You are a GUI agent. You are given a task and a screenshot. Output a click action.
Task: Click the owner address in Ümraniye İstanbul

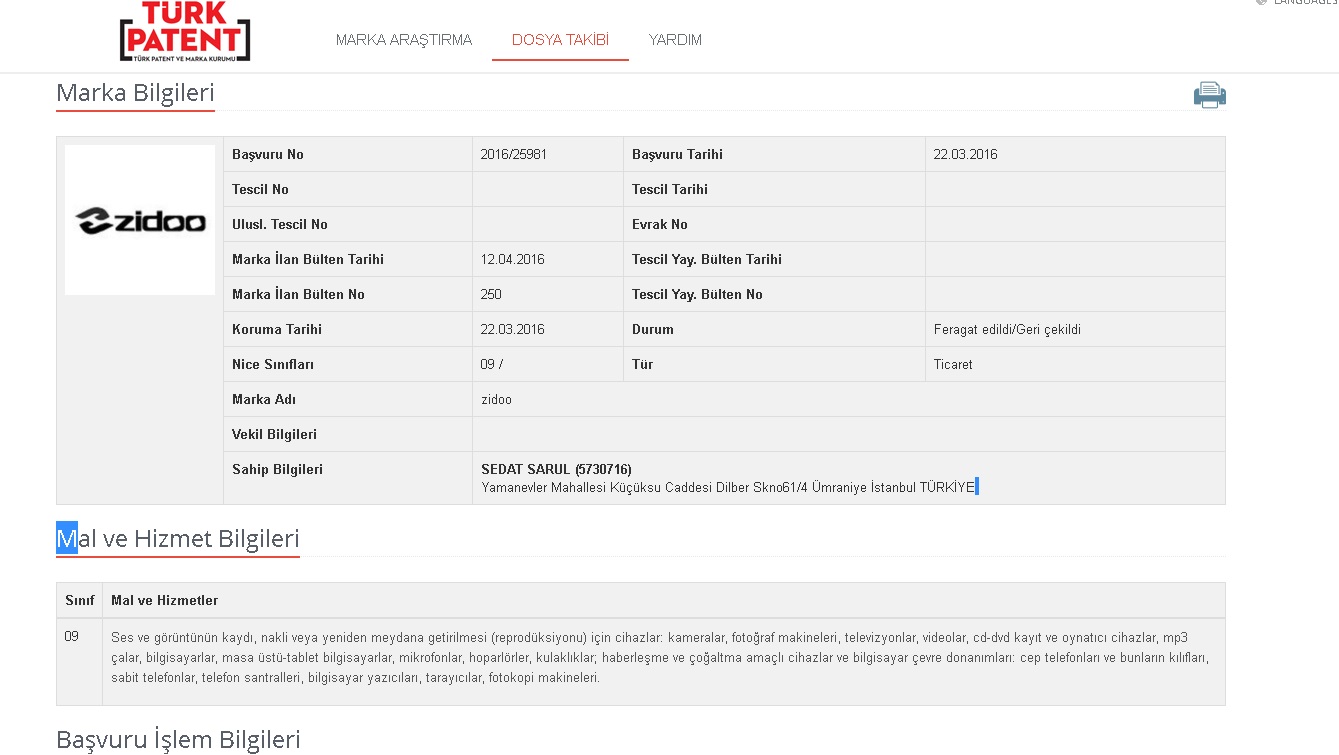click(x=728, y=487)
